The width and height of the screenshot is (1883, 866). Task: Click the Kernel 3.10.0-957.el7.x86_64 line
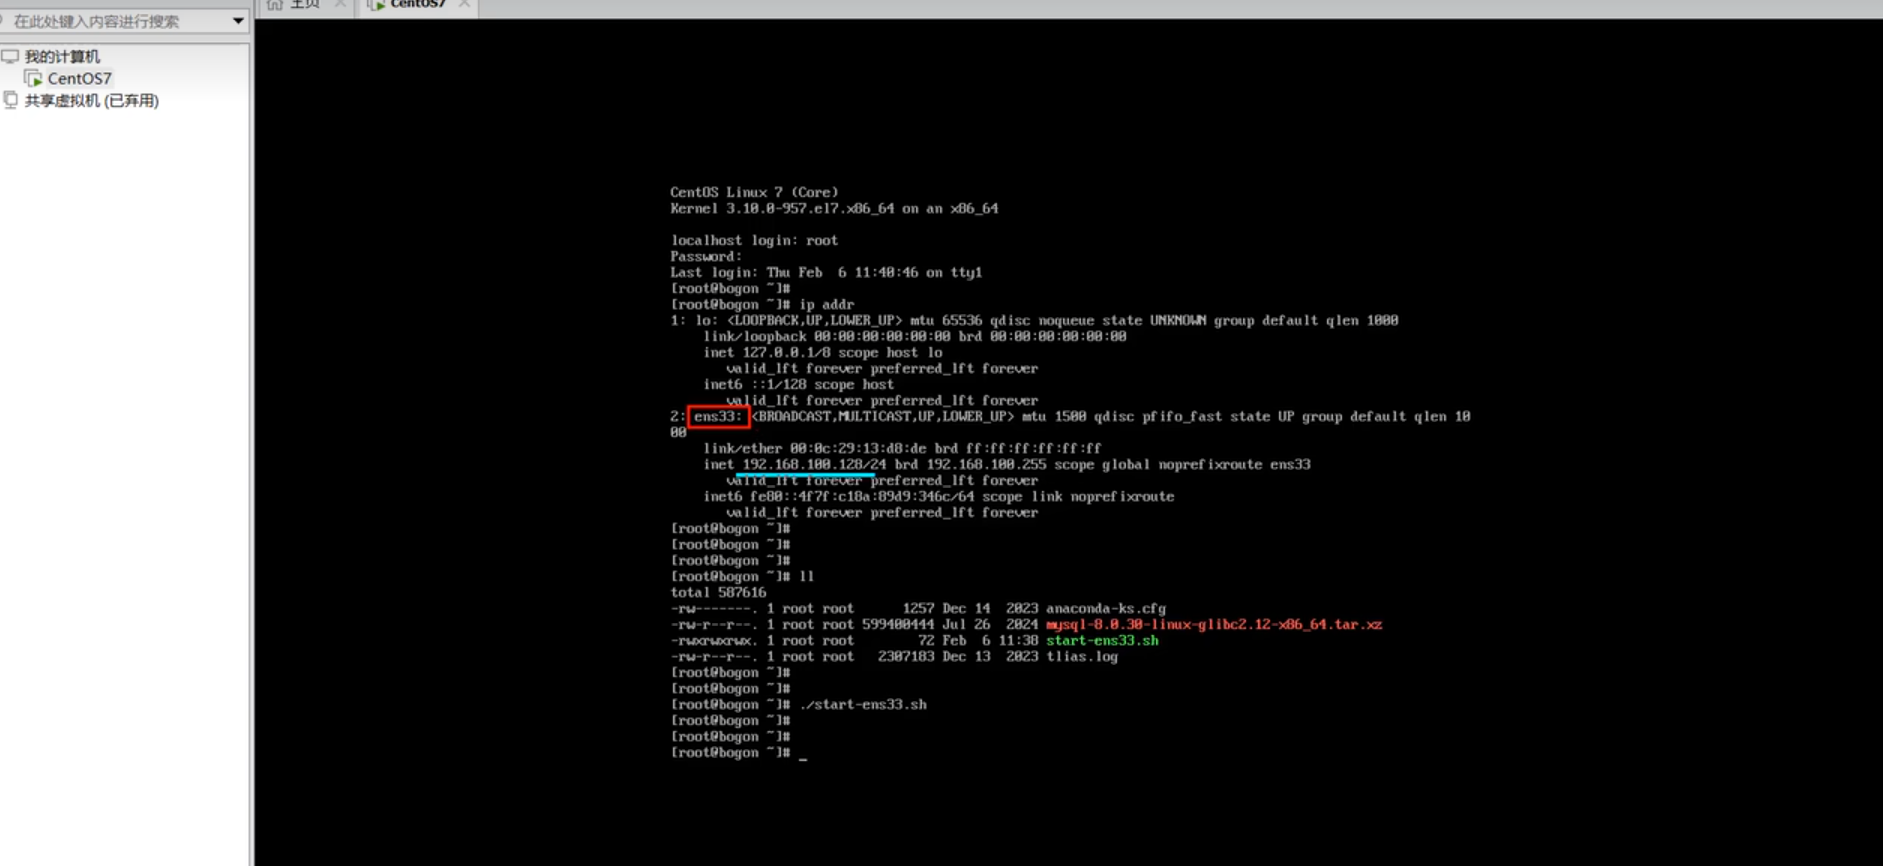click(834, 208)
